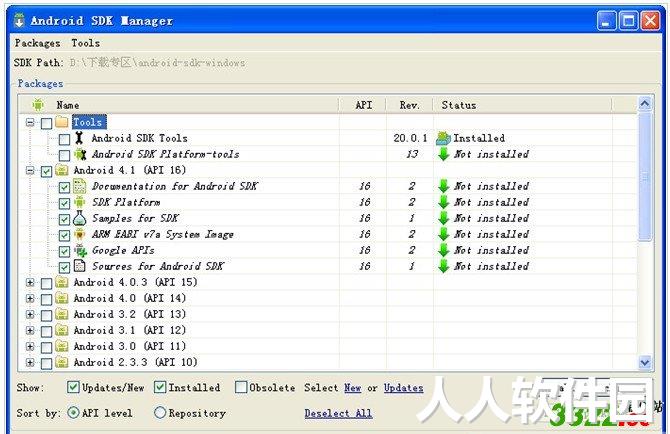Click the New selection link
670x434 pixels.
point(353,388)
